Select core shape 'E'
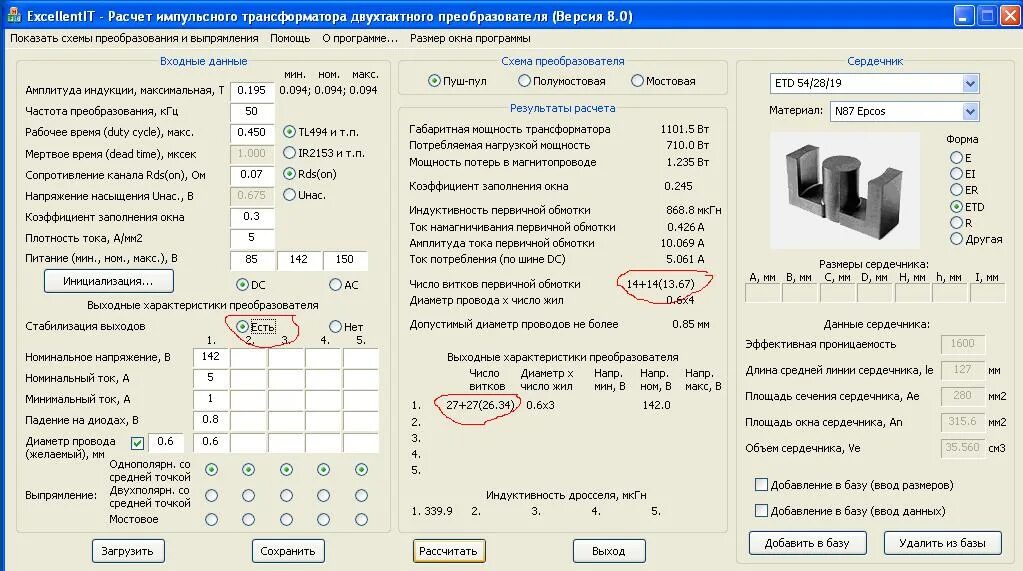 point(956,157)
